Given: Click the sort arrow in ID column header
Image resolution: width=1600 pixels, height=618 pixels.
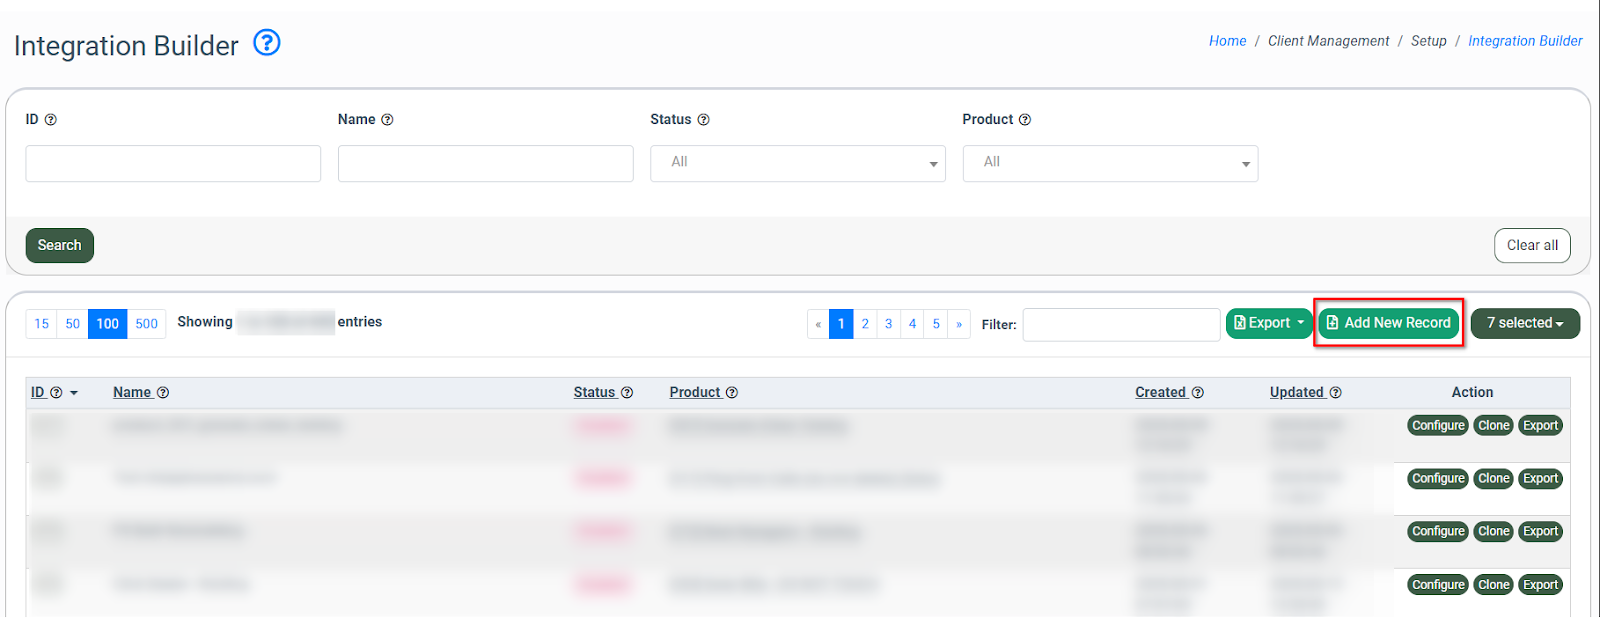Looking at the screenshot, I should pos(74,393).
